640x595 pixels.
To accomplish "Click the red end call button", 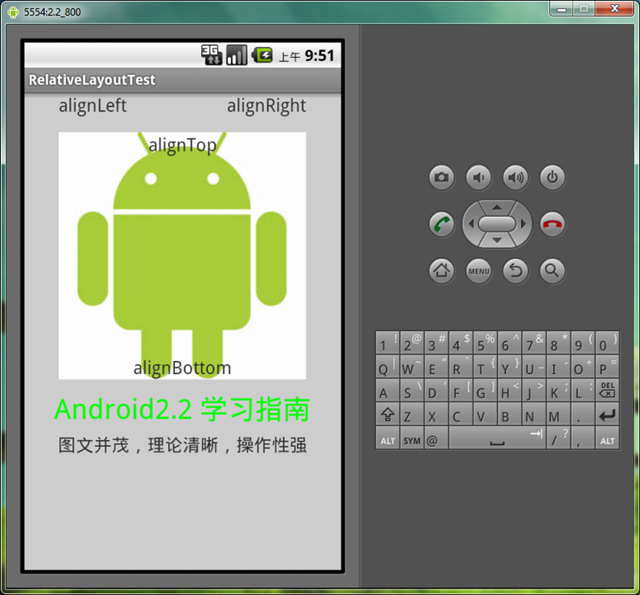I will click(553, 224).
